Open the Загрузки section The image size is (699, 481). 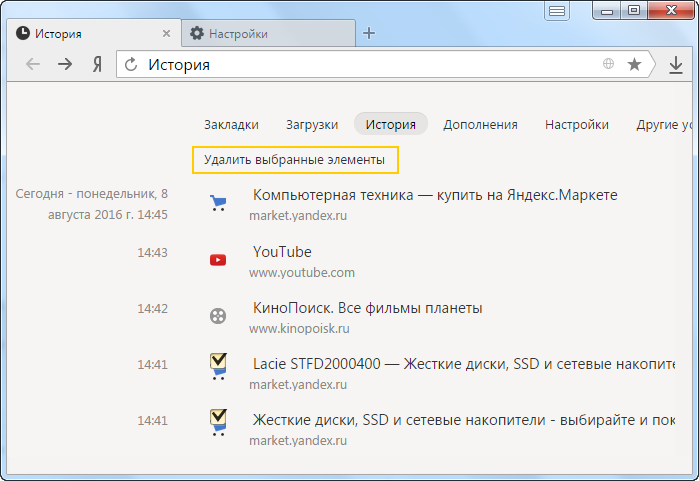[x=312, y=124]
